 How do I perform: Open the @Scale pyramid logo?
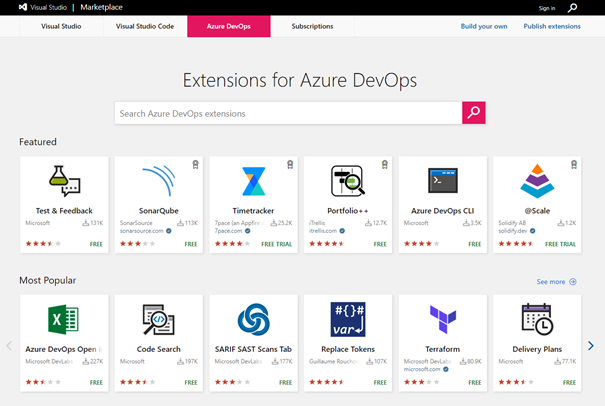click(x=537, y=181)
